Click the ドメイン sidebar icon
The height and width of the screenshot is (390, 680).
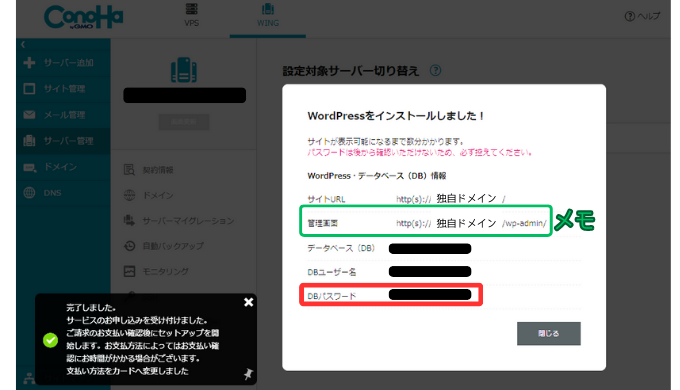[x=29, y=167]
